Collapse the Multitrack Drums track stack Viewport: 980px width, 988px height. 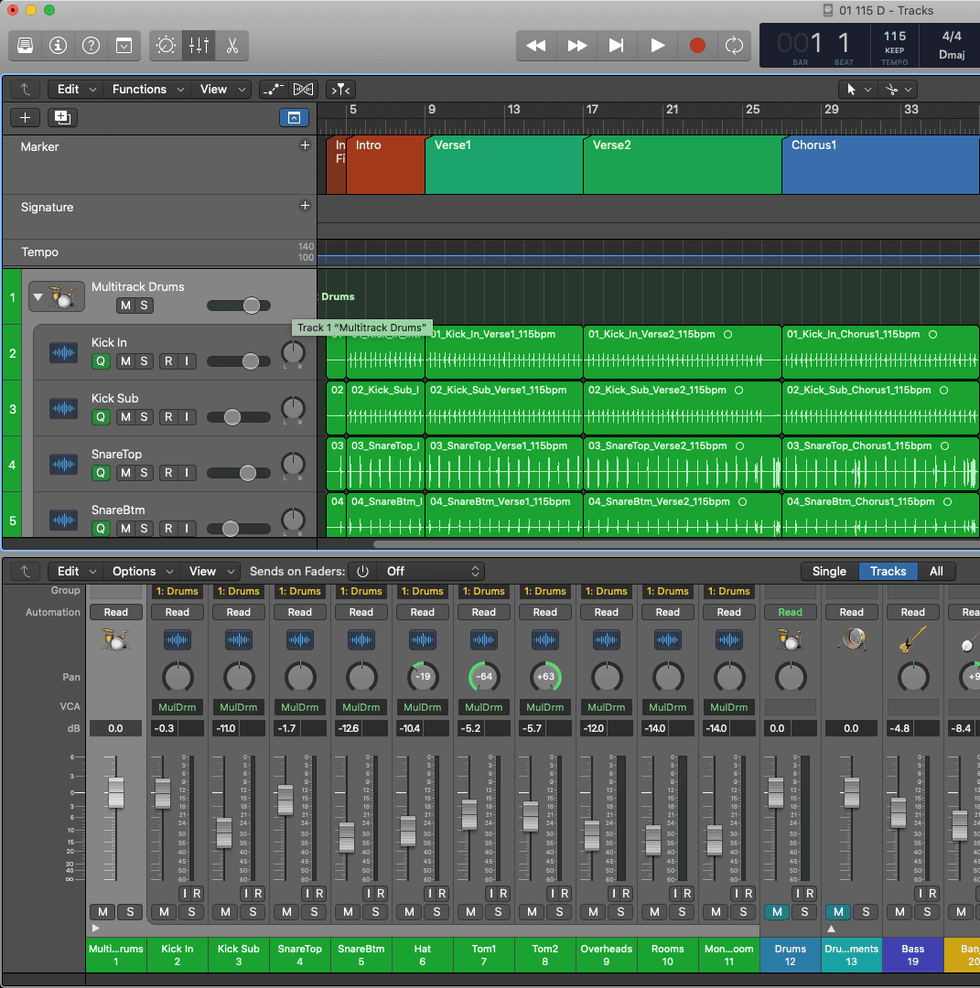coord(39,296)
